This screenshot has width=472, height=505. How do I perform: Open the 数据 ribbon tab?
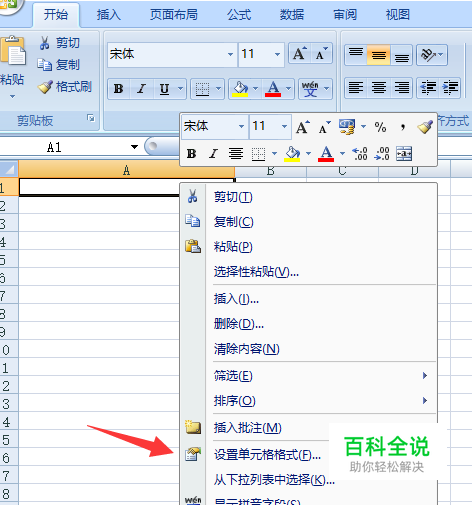point(292,15)
